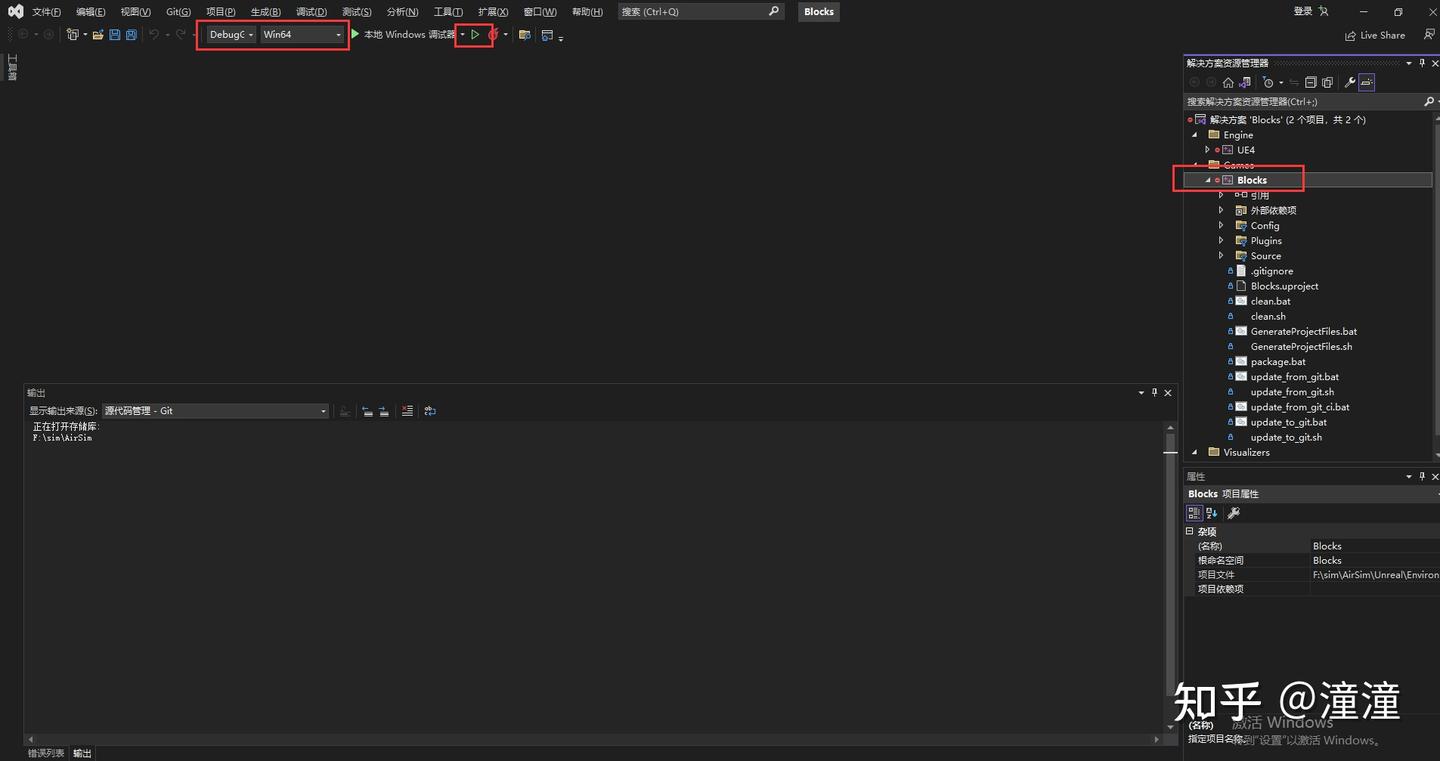Viewport: 1440px width, 761px height.
Task: Go to next message icon in Output
Action: (x=383, y=411)
